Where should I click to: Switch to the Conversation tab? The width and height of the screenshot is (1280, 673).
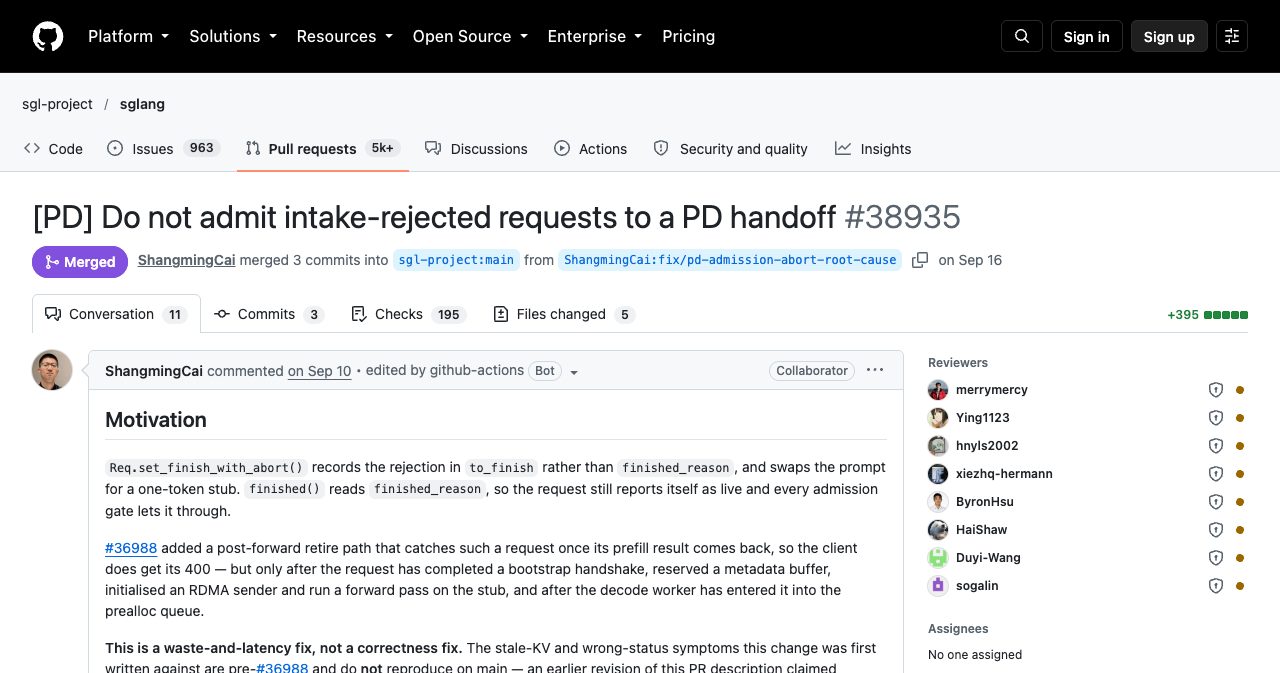(116, 314)
